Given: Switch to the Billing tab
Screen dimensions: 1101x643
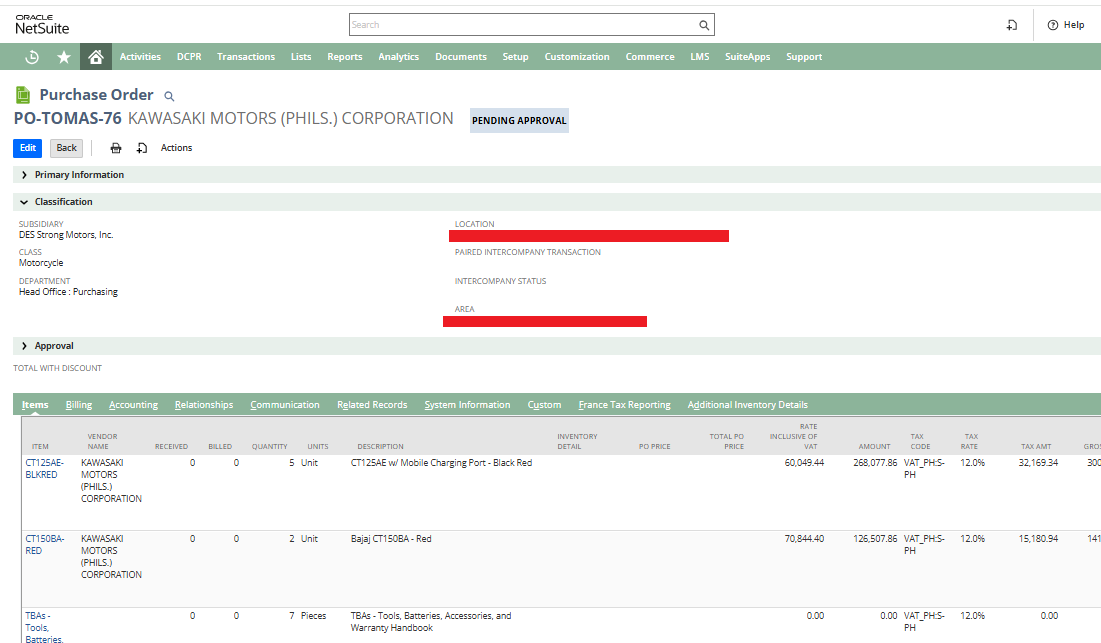Looking at the screenshot, I should (x=79, y=405).
